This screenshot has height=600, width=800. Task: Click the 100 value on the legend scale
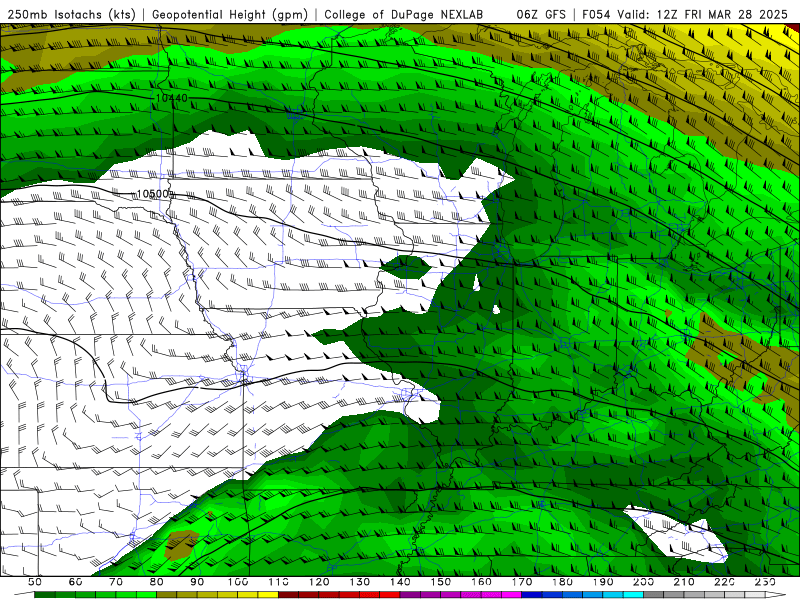coord(238,582)
